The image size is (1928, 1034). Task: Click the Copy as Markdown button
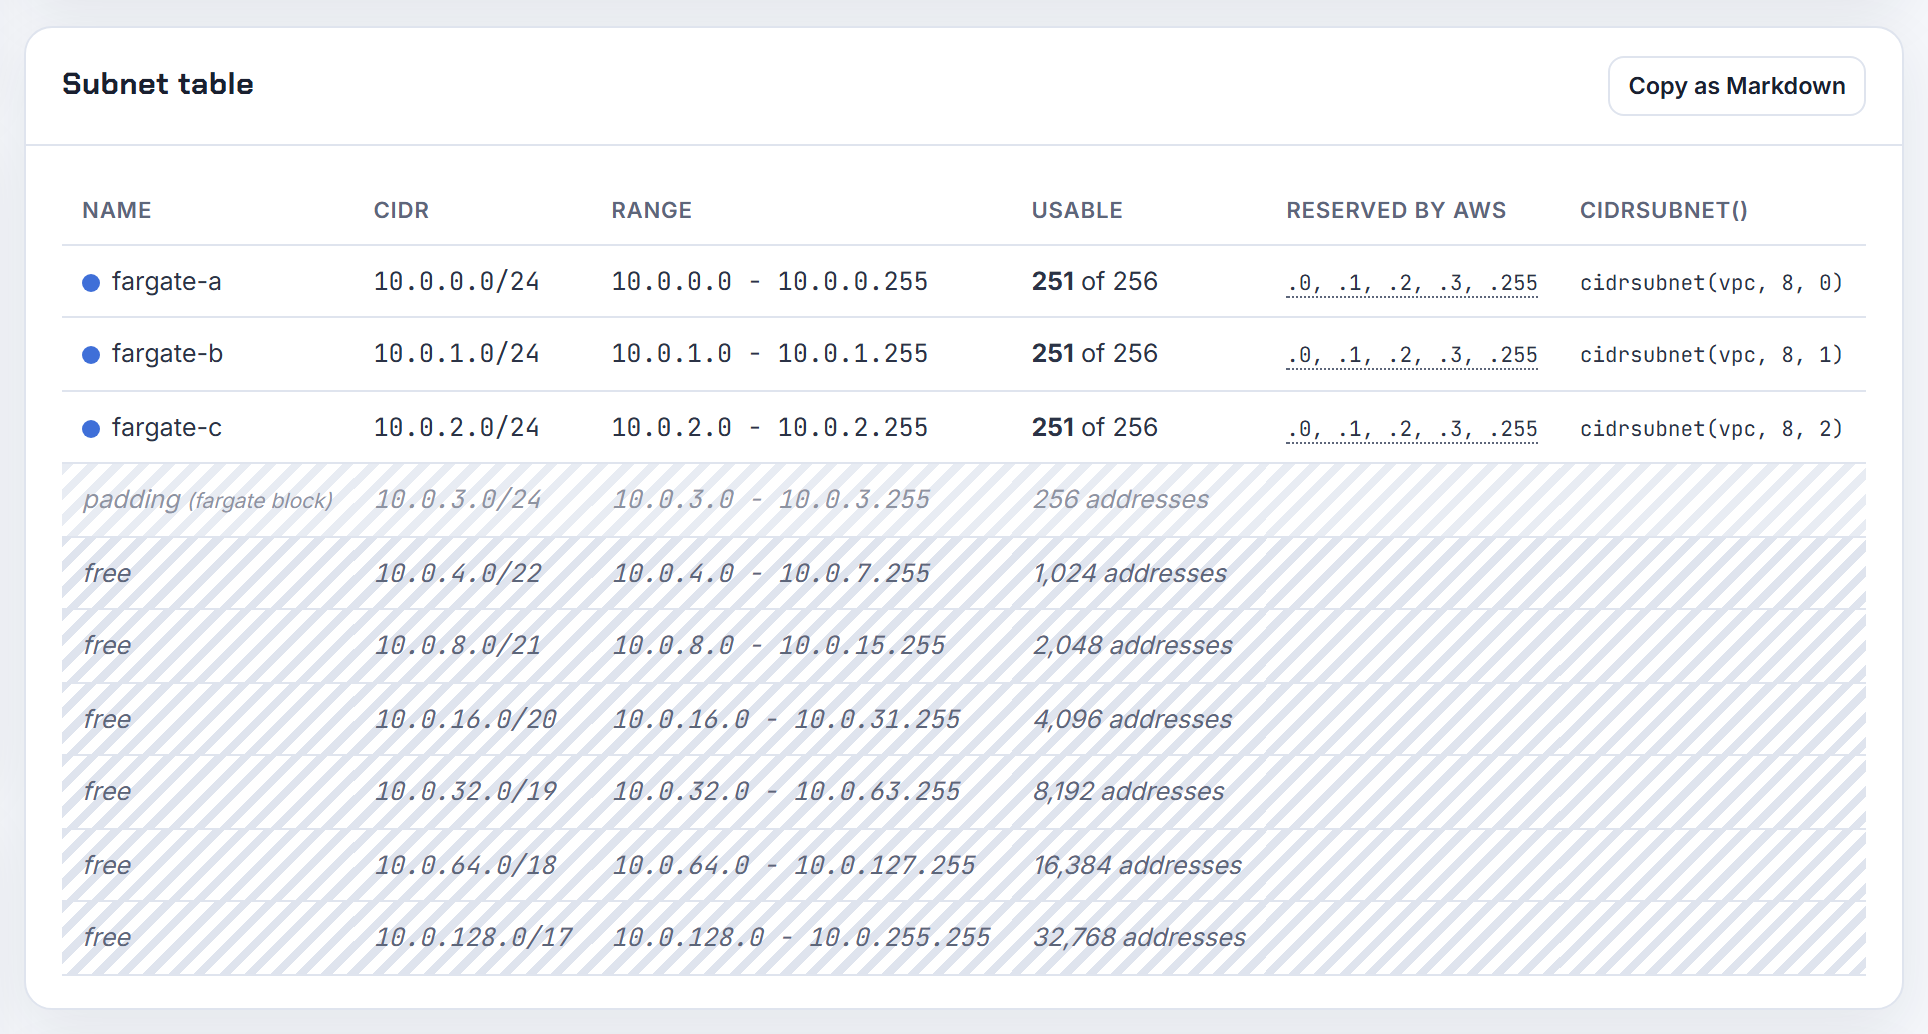click(1736, 86)
